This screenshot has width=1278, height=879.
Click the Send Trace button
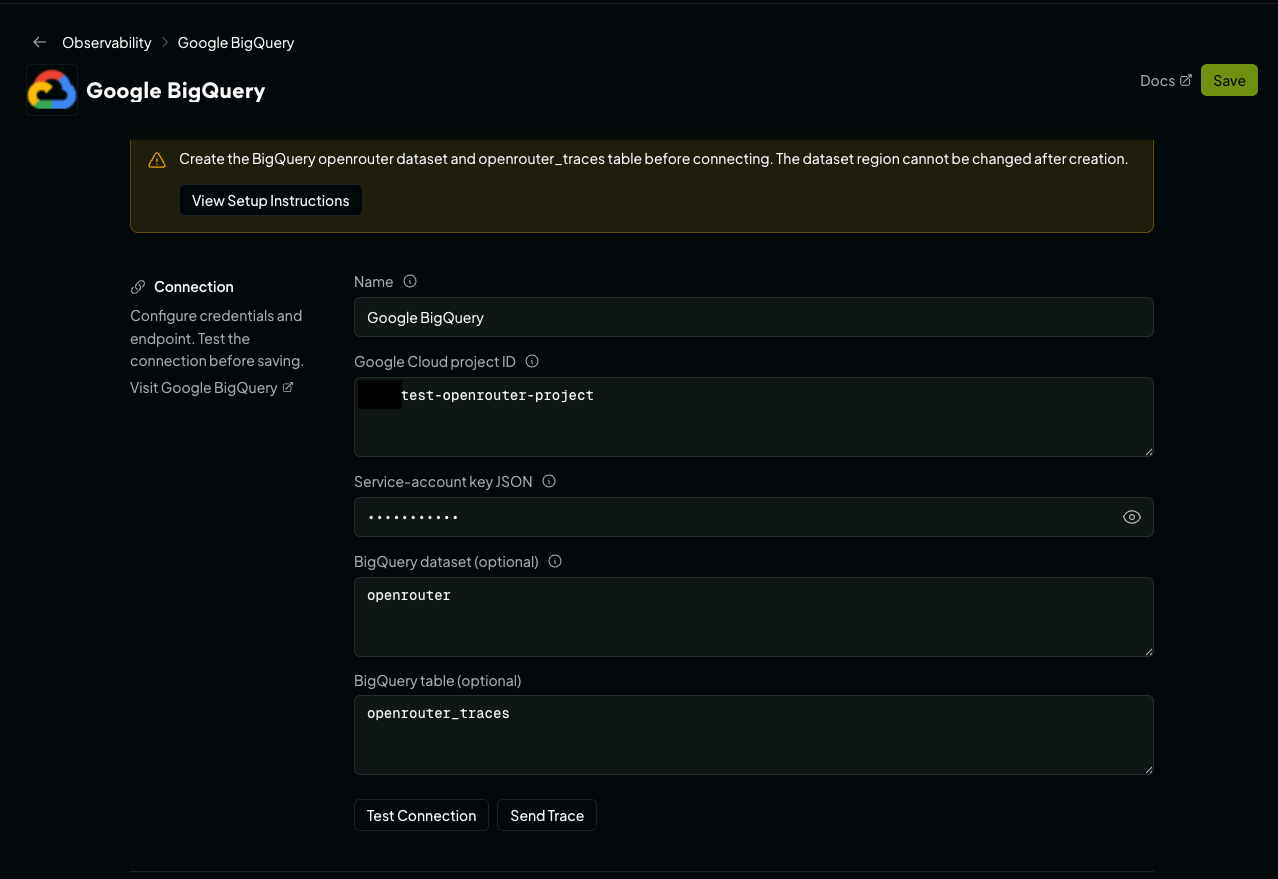click(547, 815)
